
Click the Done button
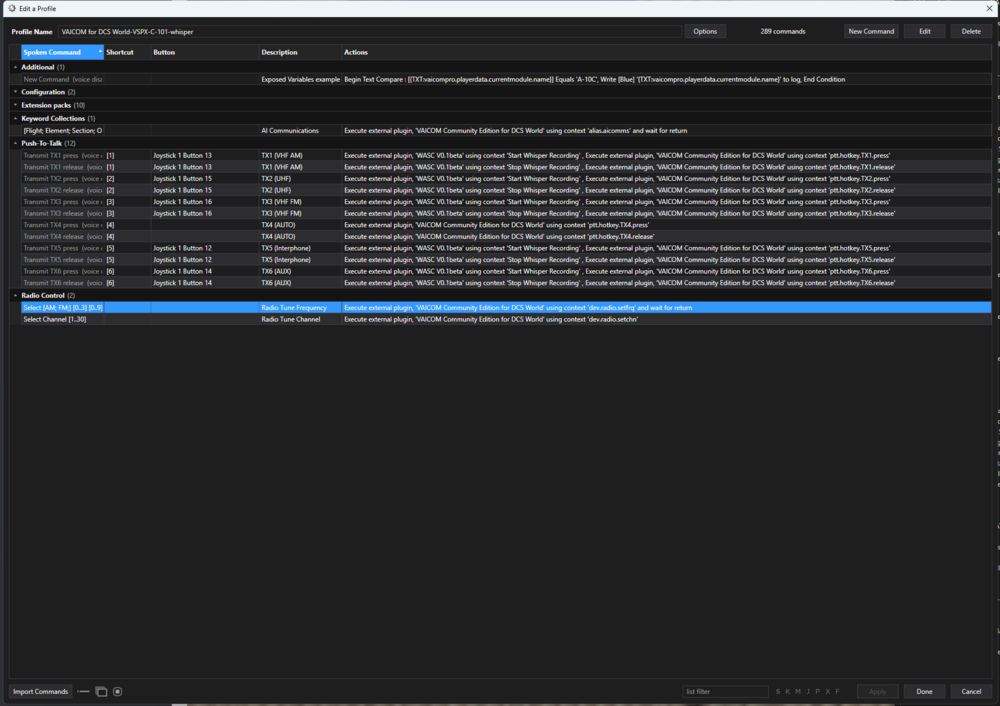924,691
